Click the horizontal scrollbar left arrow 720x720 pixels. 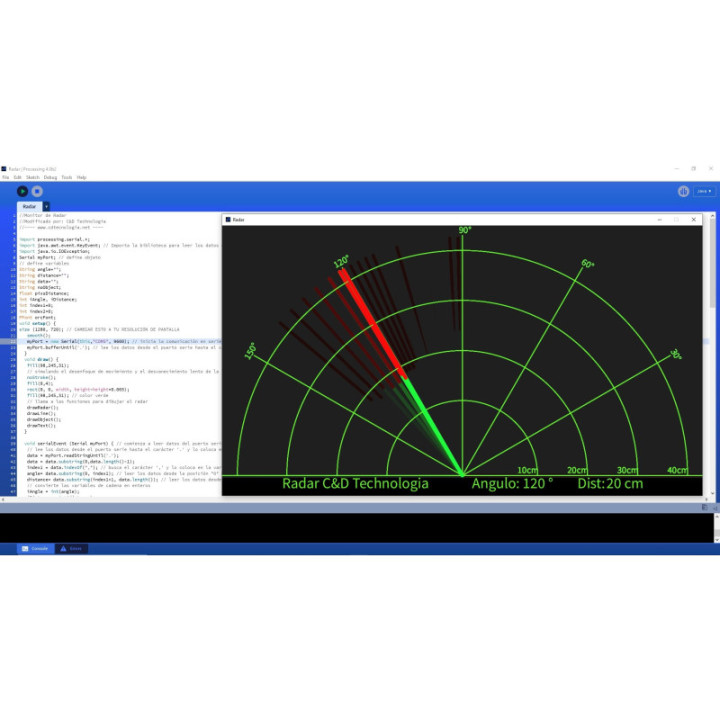(3, 500)
